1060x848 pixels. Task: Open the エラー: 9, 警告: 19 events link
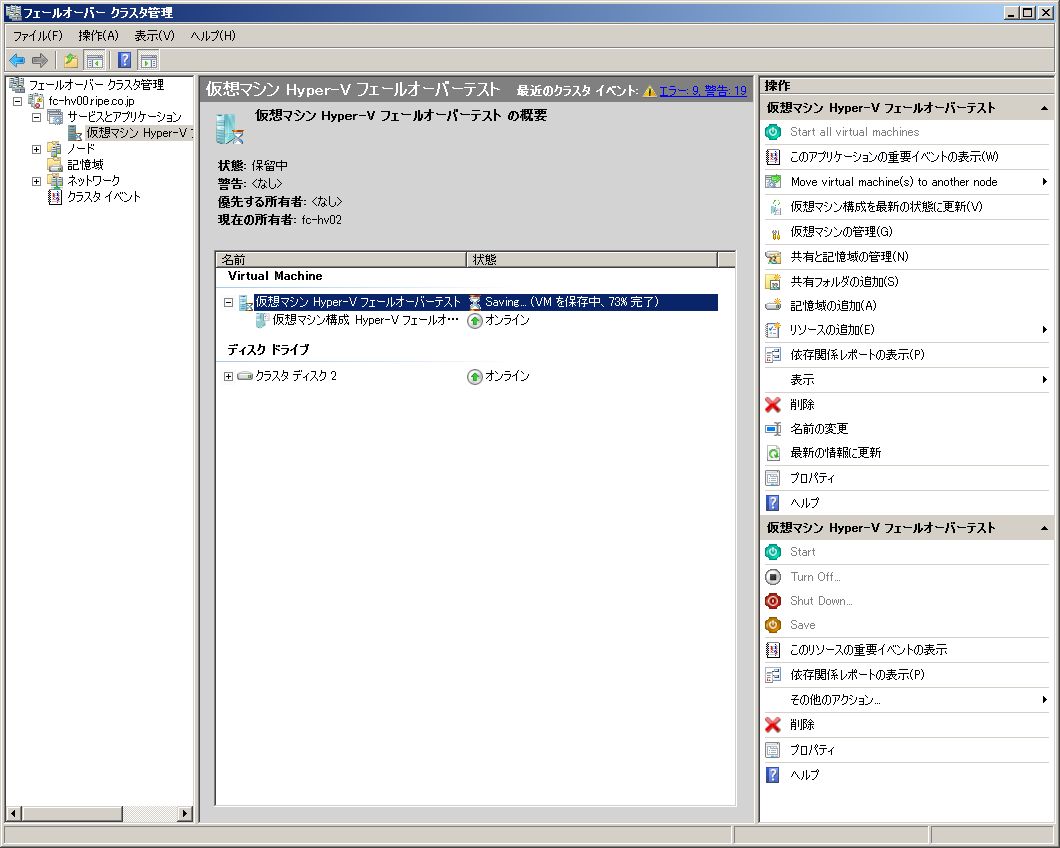pyautogui.click(x=702, y=91)
